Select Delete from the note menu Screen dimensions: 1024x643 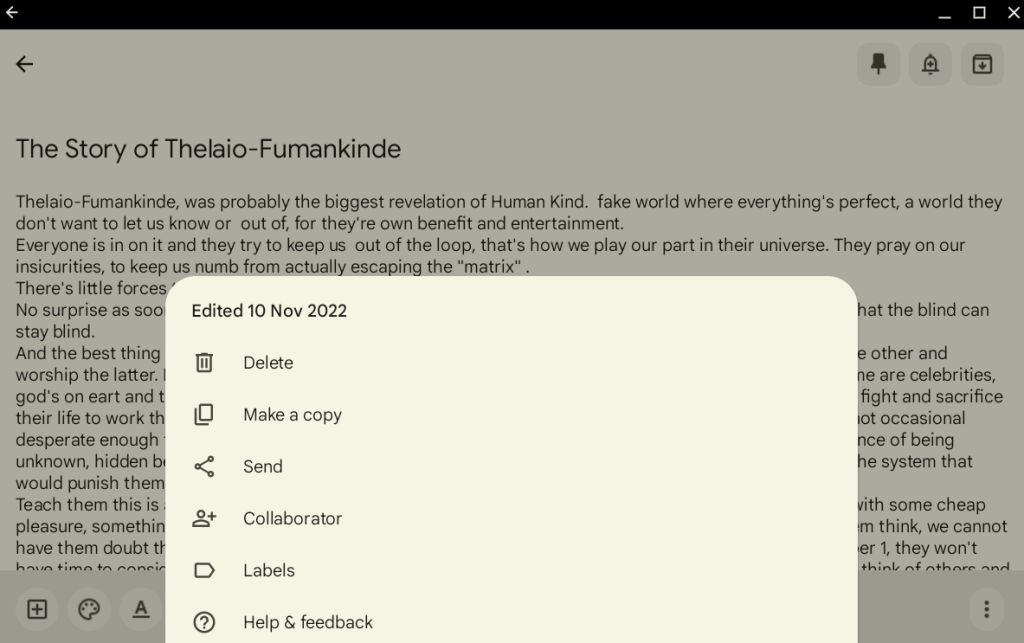[268, 363]
